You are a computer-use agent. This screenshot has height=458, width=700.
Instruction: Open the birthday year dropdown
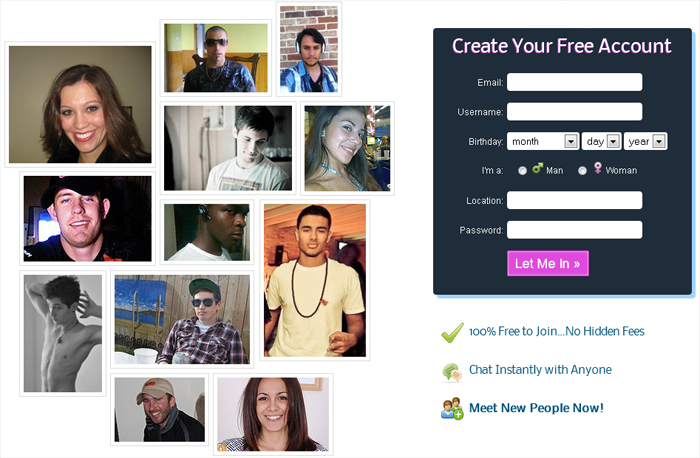coord(646,142)
